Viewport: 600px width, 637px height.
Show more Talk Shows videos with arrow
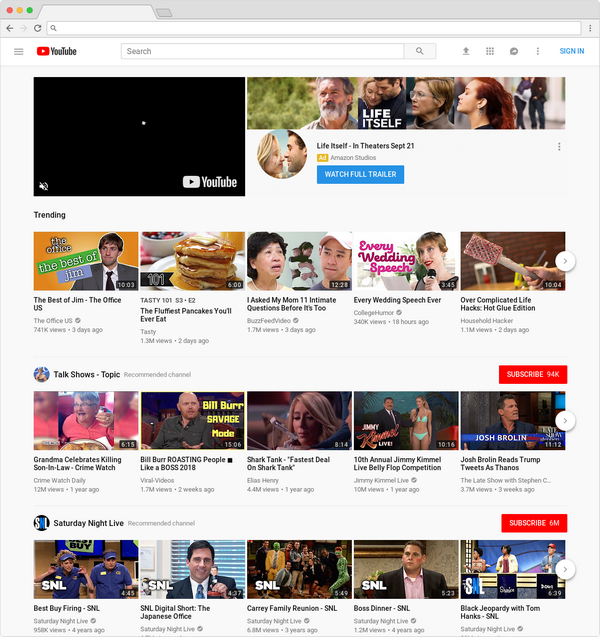point(565,421)
